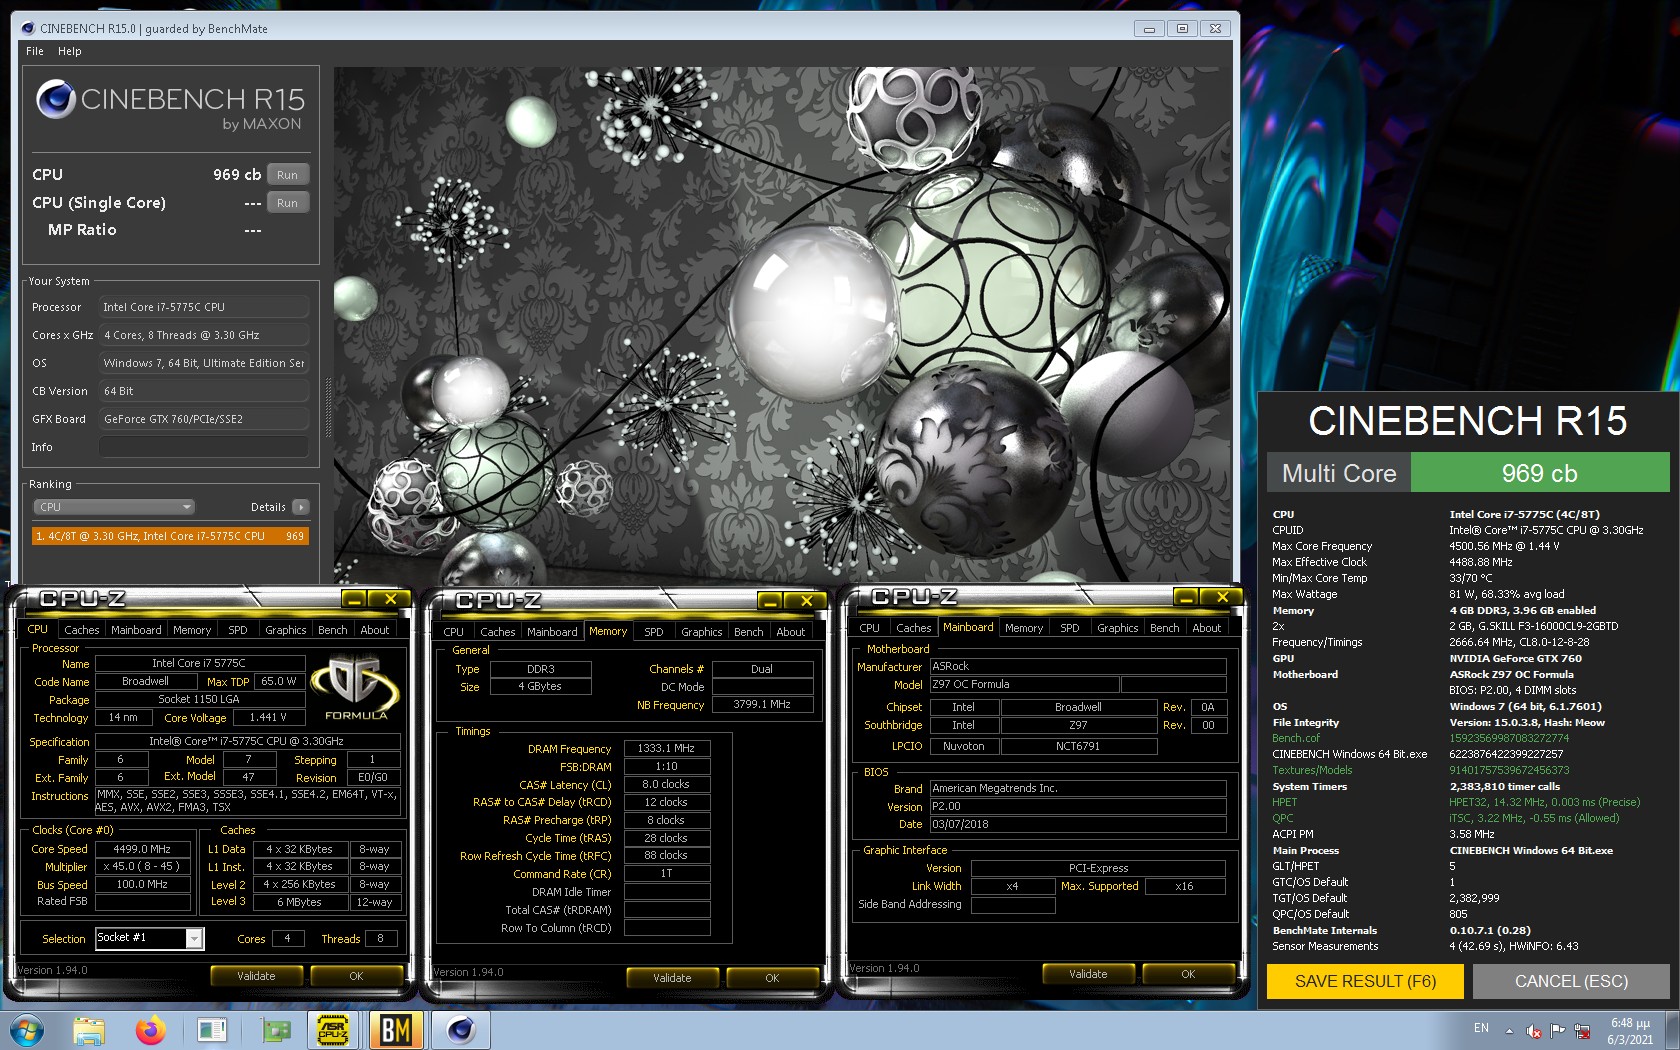Switch to Bench tab in left CPU-Z
Screen dimensions: 1680x1050
coord(333,630)
